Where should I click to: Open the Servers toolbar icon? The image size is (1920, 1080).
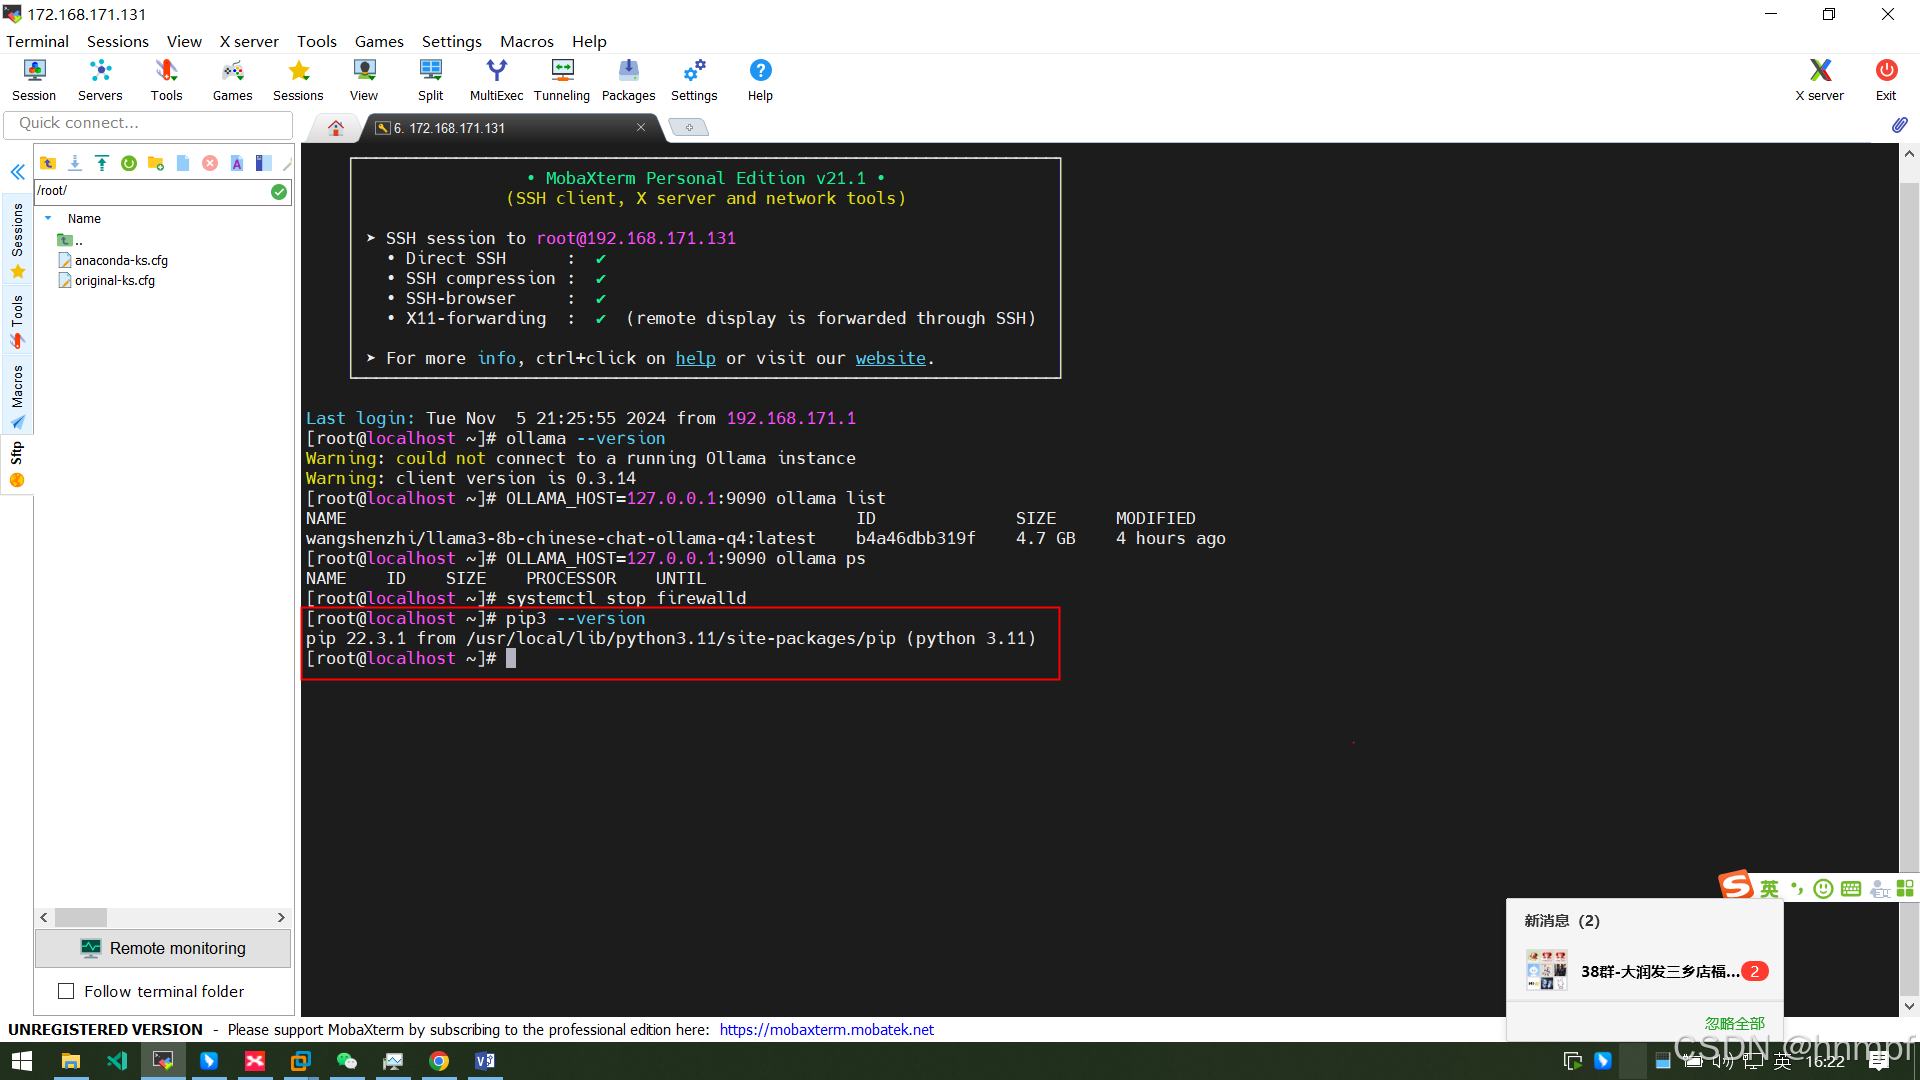click(100, 79)
